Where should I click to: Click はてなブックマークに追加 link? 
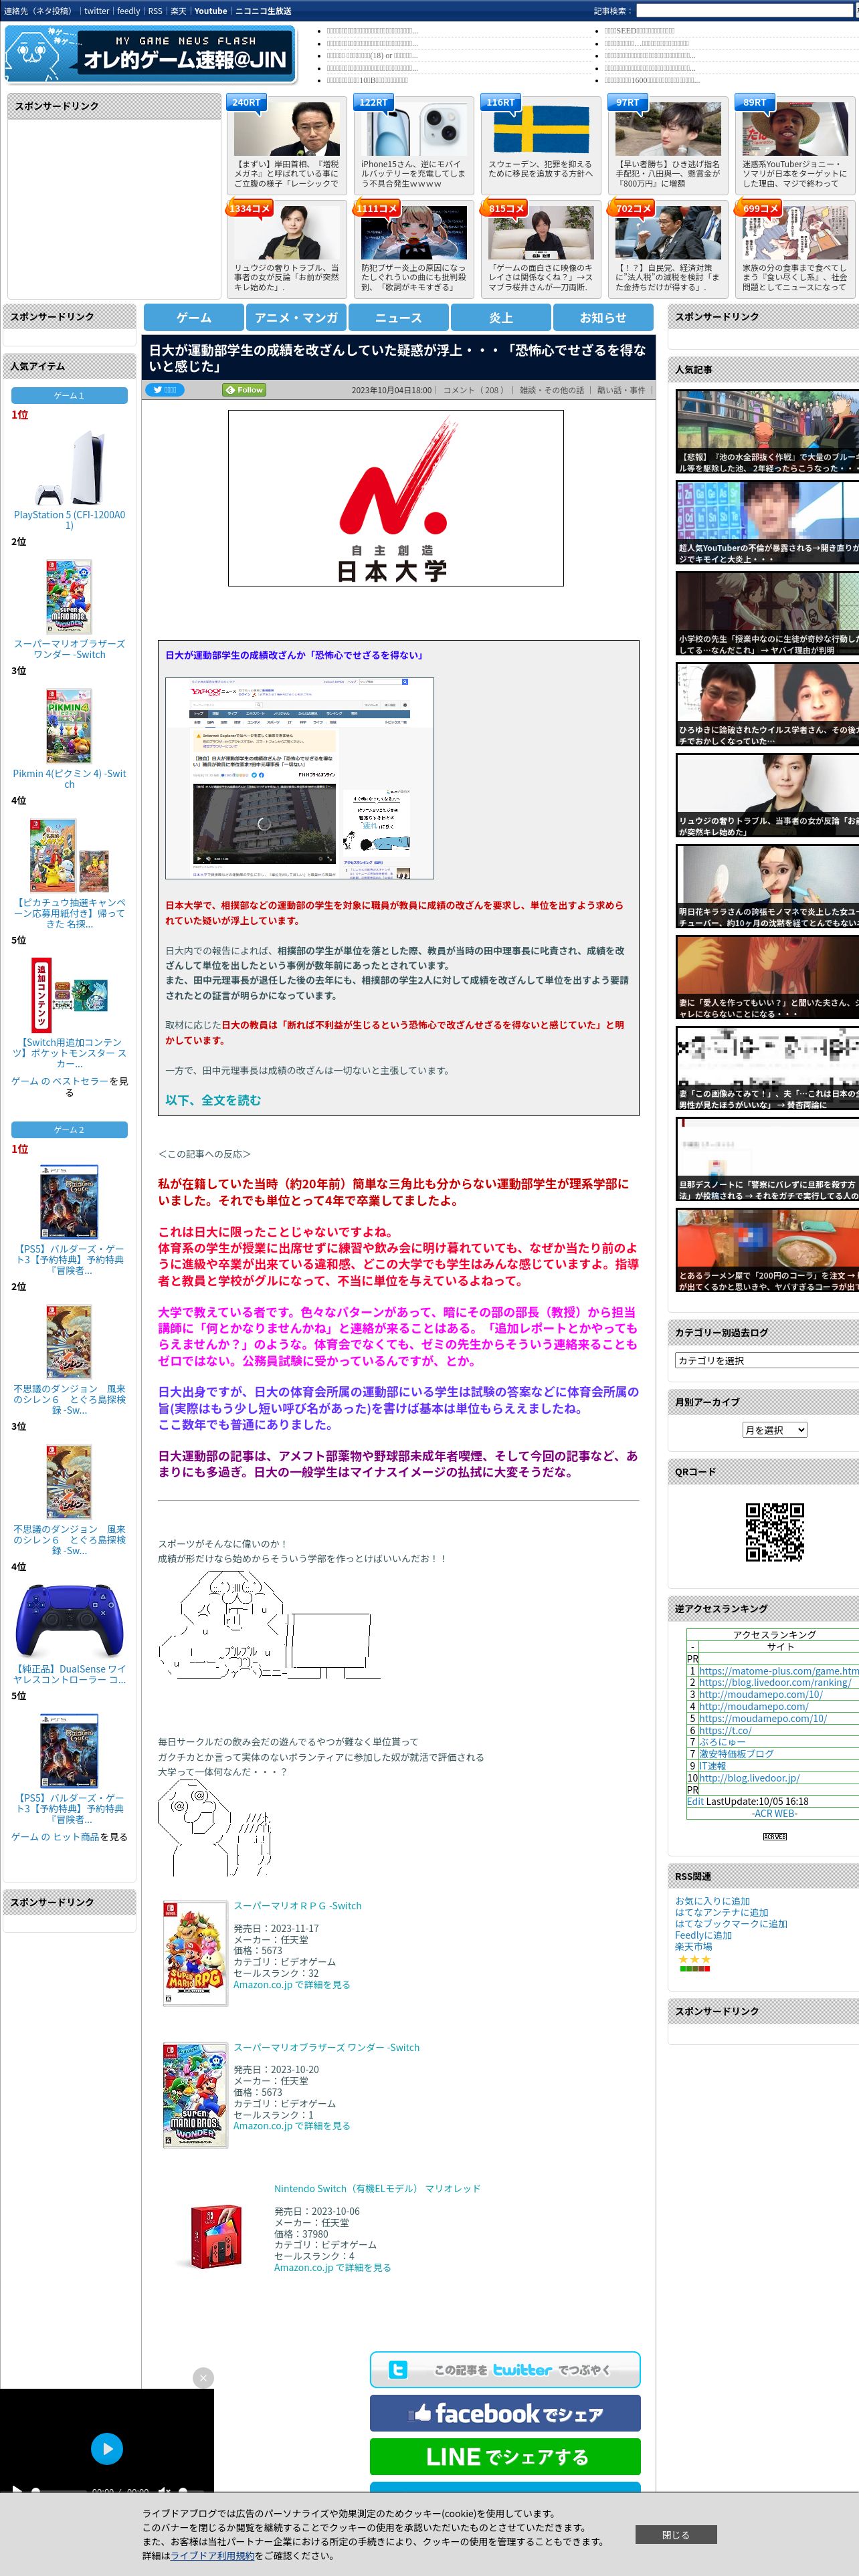731,1923
